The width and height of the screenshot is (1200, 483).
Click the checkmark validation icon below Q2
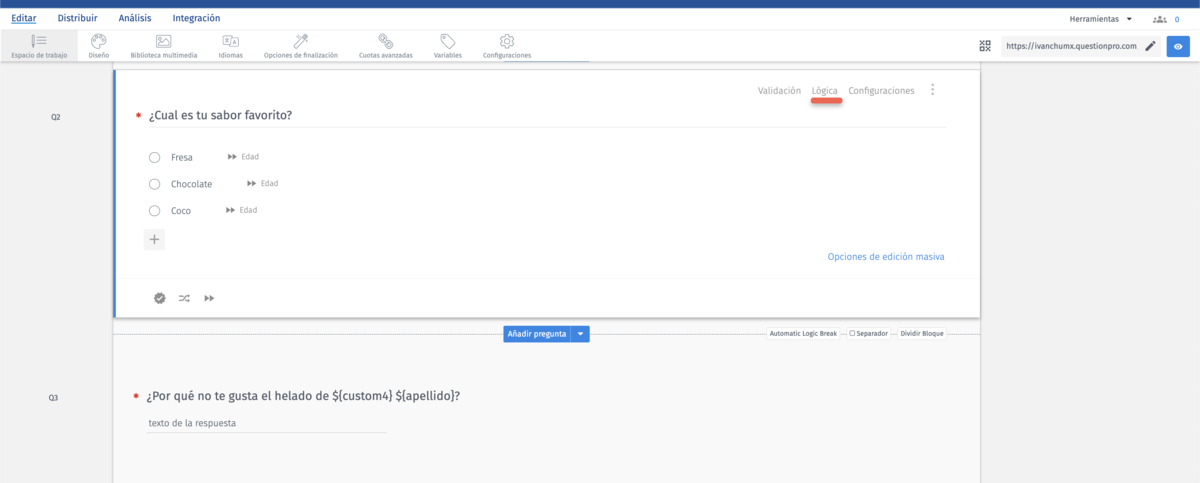pos(159,298)
